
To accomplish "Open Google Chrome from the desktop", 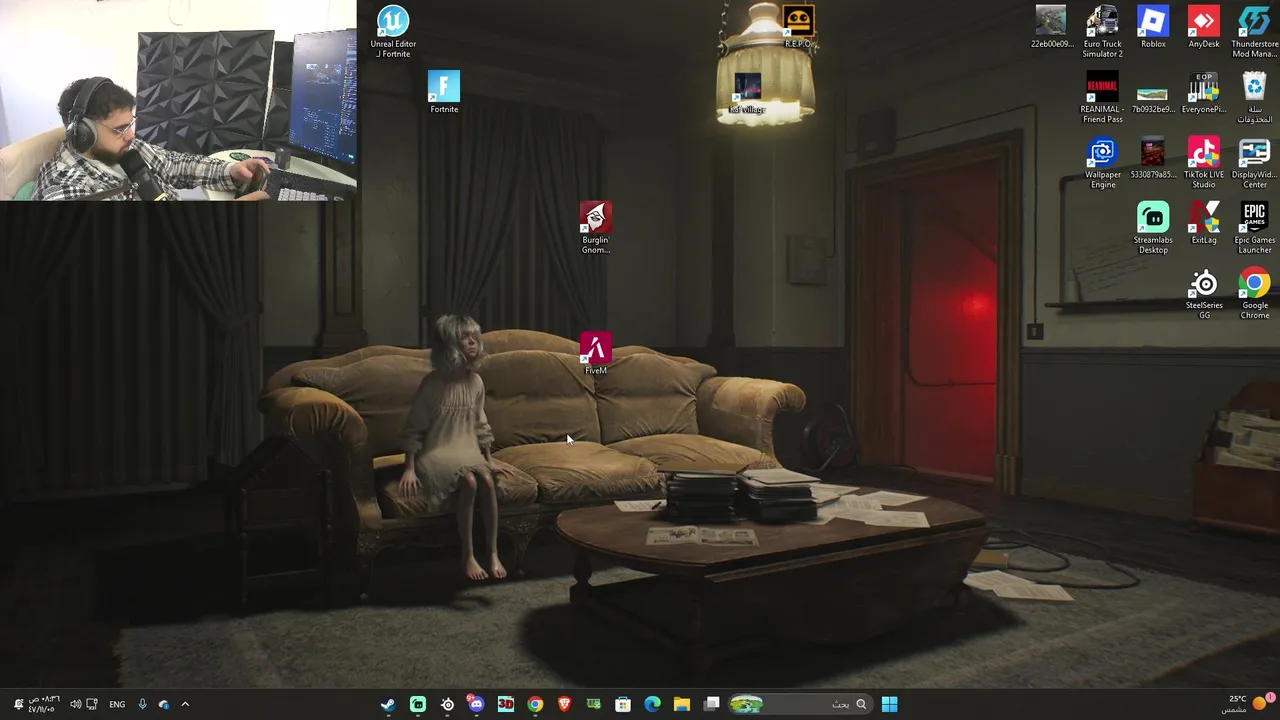I will click(1254, 294).
